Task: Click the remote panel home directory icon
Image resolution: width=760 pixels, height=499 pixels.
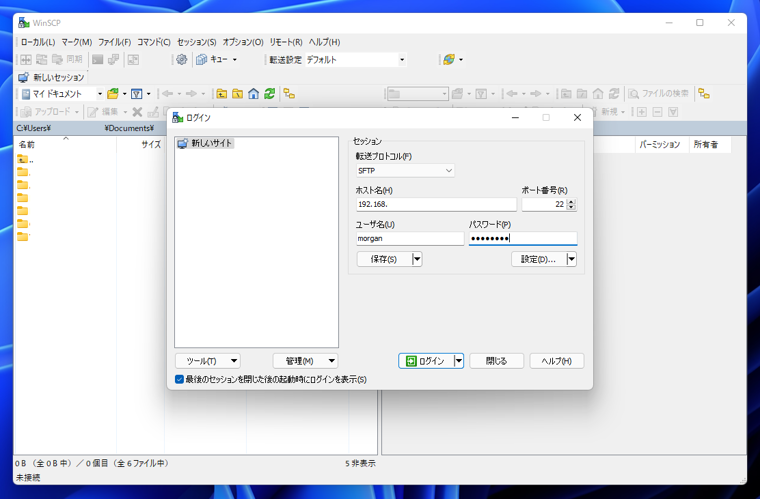Action: [x=598, y=94]
